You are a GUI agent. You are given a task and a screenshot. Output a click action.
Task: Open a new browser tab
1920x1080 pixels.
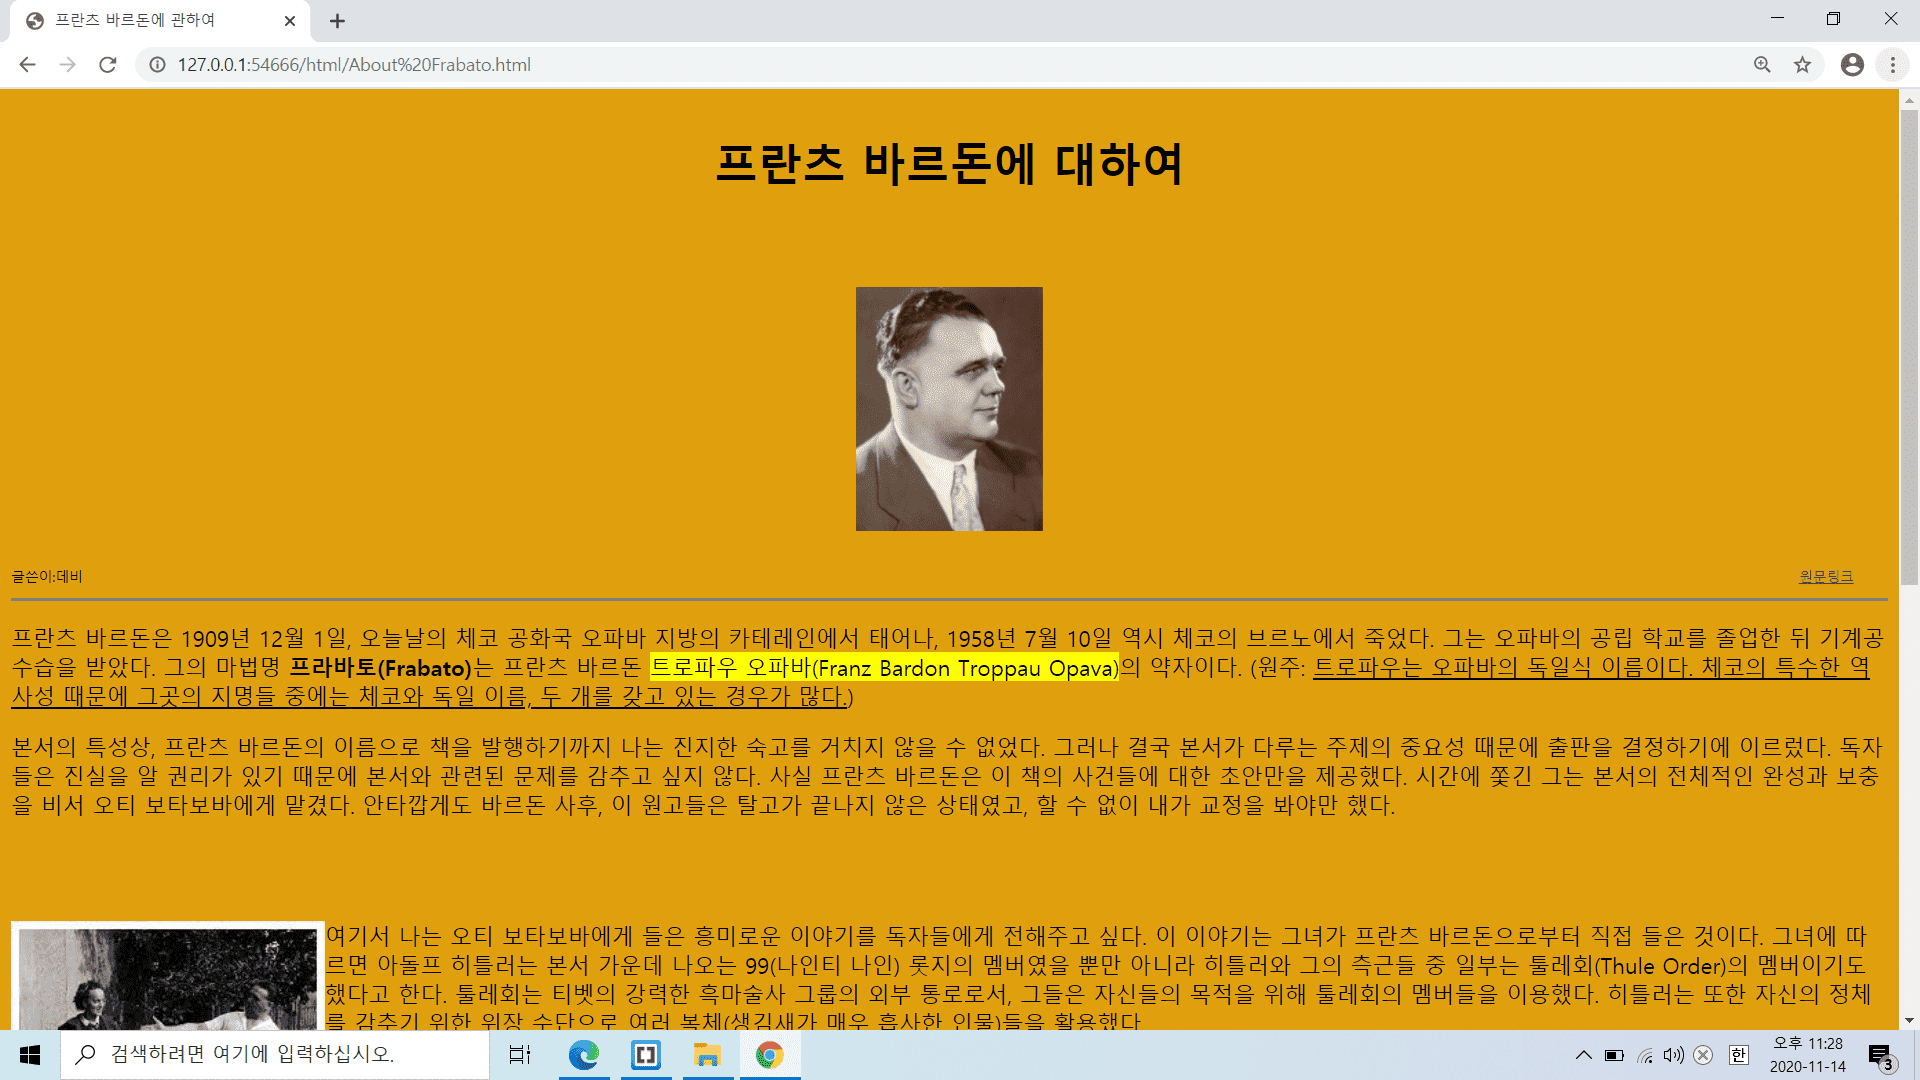point(337,20)
